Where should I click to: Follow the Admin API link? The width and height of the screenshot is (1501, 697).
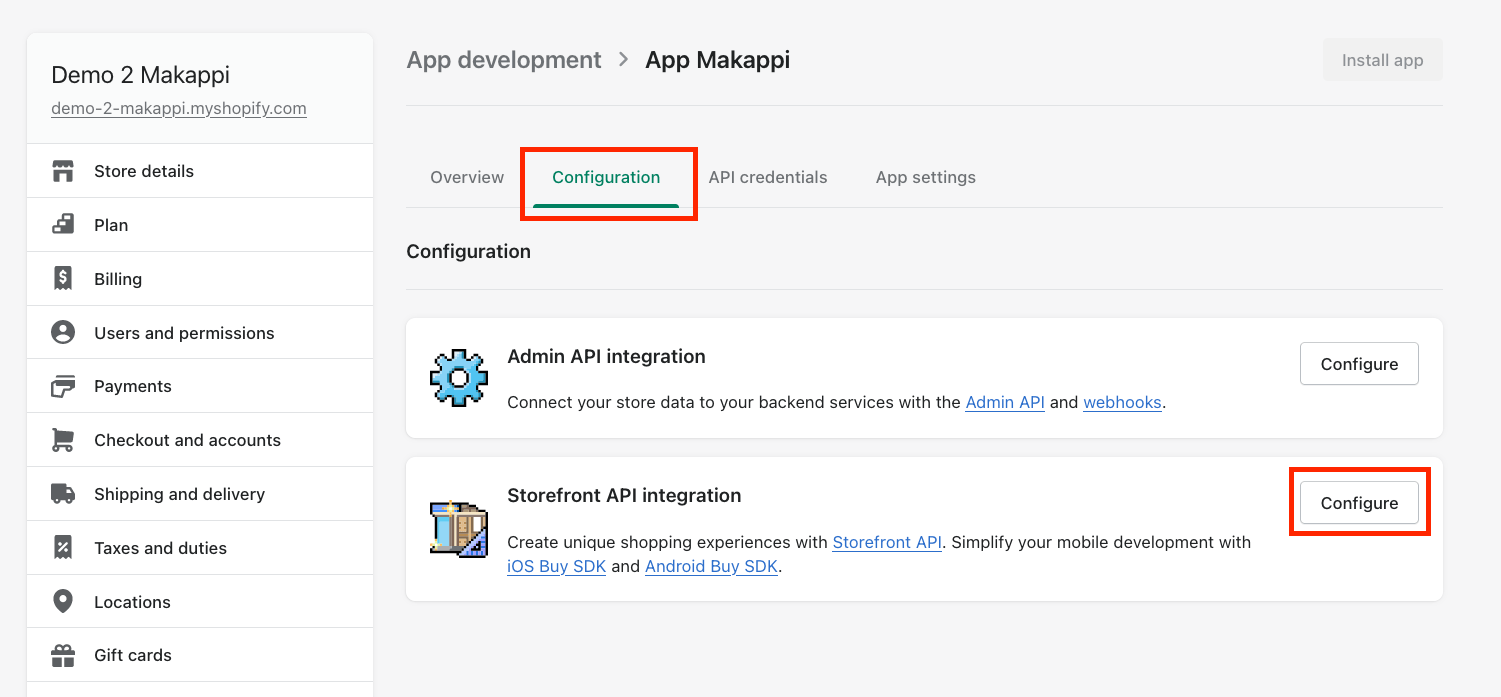[1005, 402]
